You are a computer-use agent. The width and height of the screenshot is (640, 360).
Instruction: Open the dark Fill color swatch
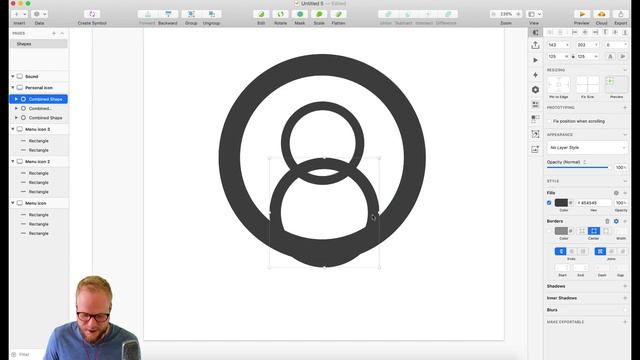561,203
